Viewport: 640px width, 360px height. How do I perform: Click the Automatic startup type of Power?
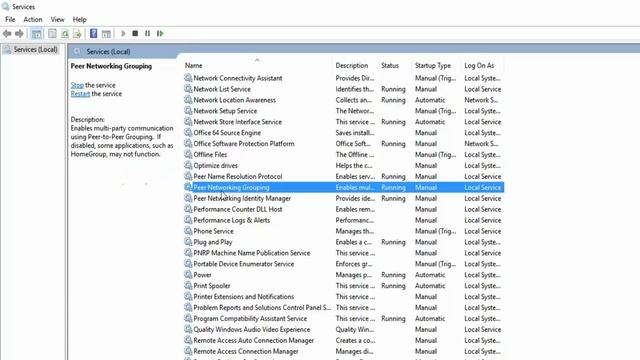pos(430,275)
